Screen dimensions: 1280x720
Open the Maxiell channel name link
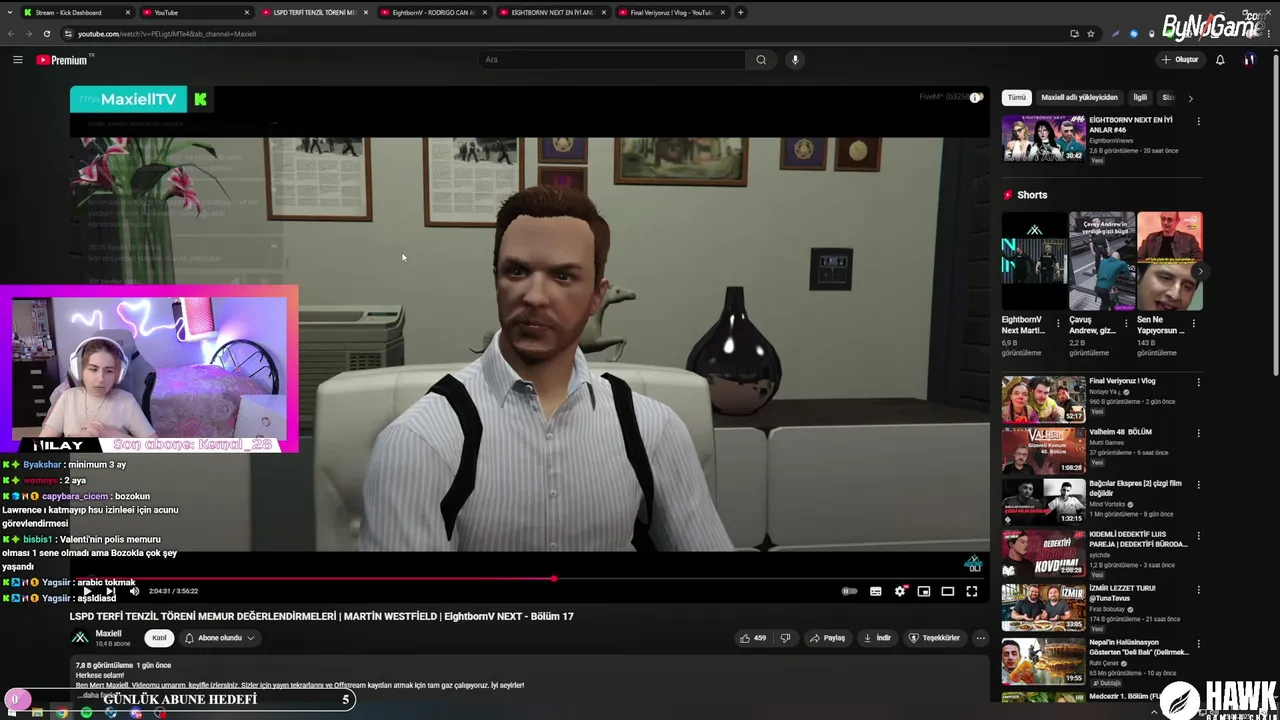[x=108, y=633]
